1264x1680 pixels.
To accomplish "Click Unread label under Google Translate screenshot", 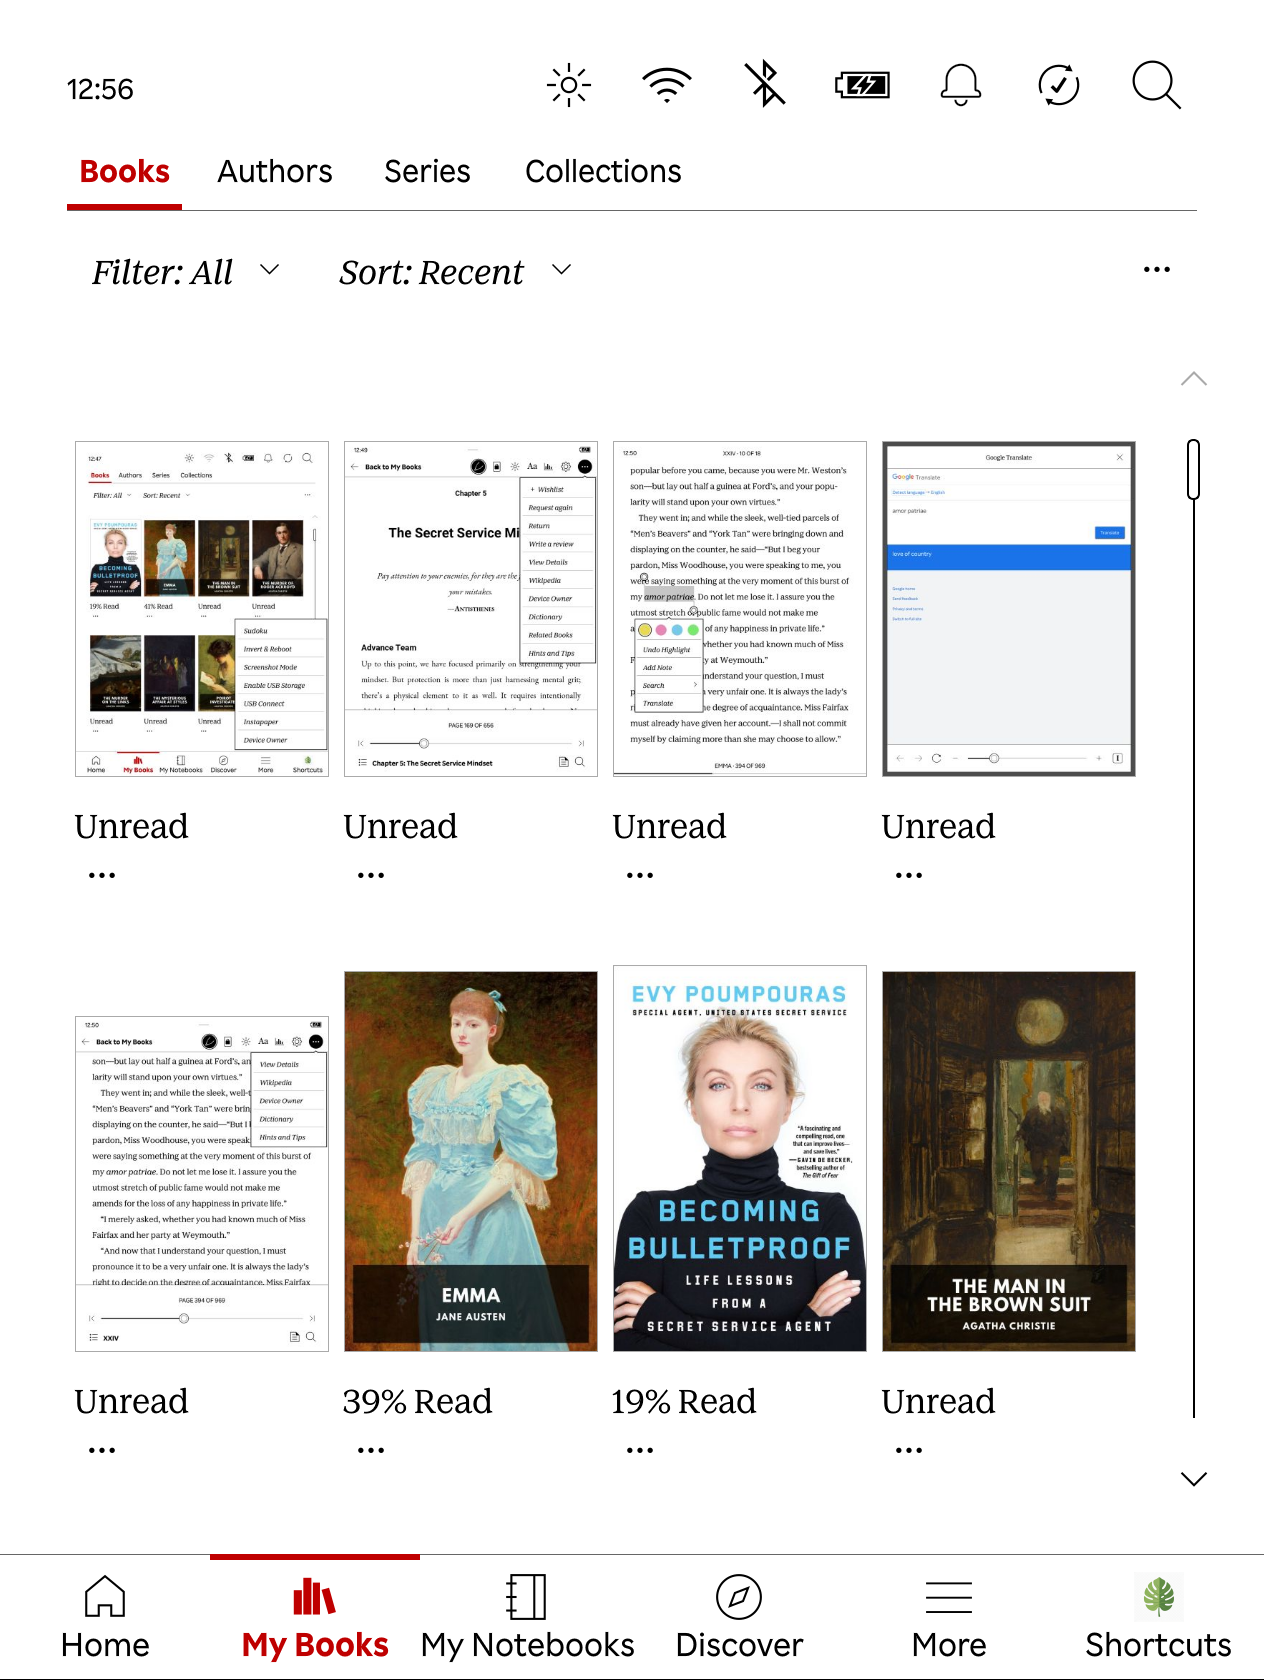I will 938,827.
